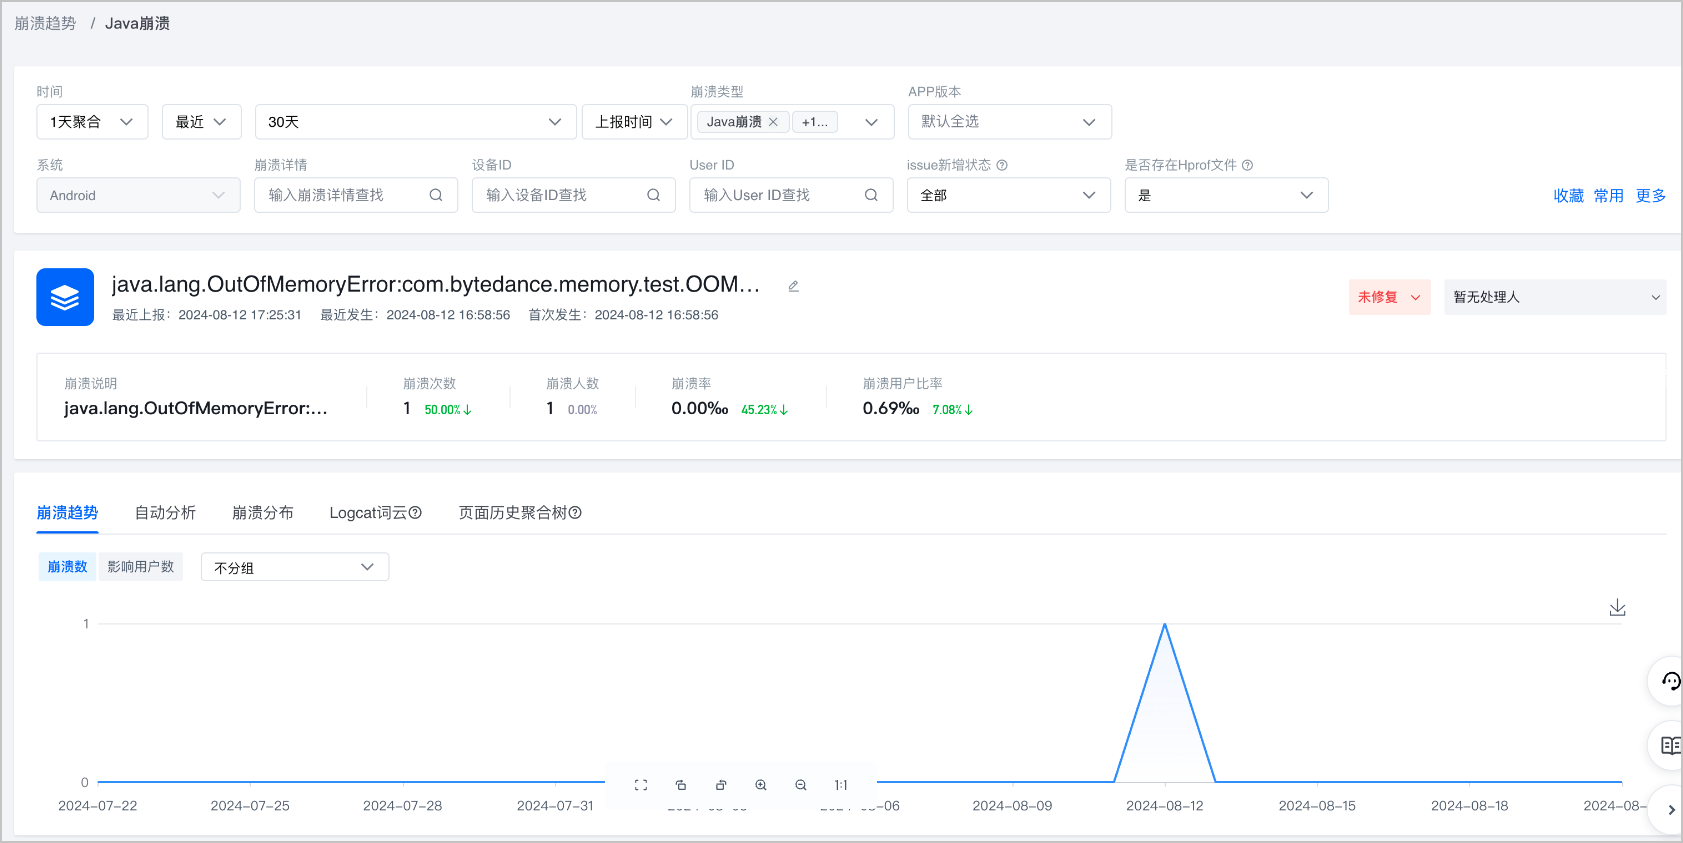The width and height of the screenshot is (1683, 843).
Task: Remove the Java崩溃 tag
Action: (773, 122)
